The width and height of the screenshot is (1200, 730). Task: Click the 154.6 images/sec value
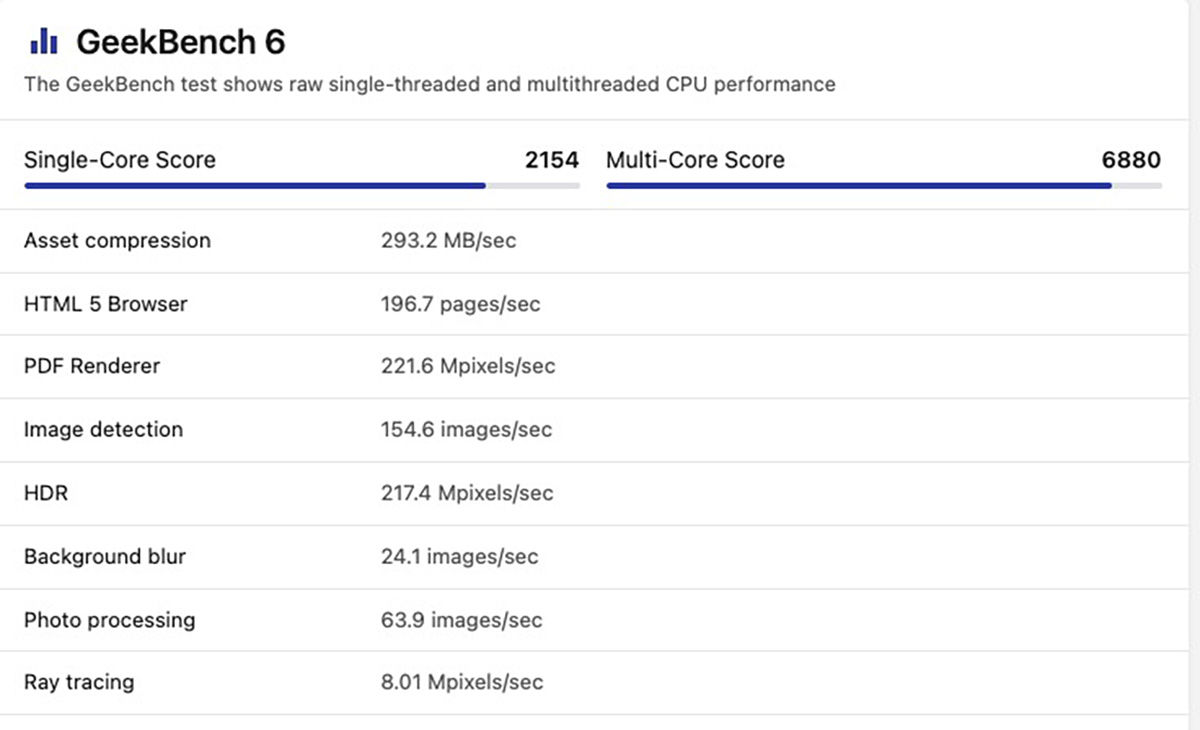[467, 430]
